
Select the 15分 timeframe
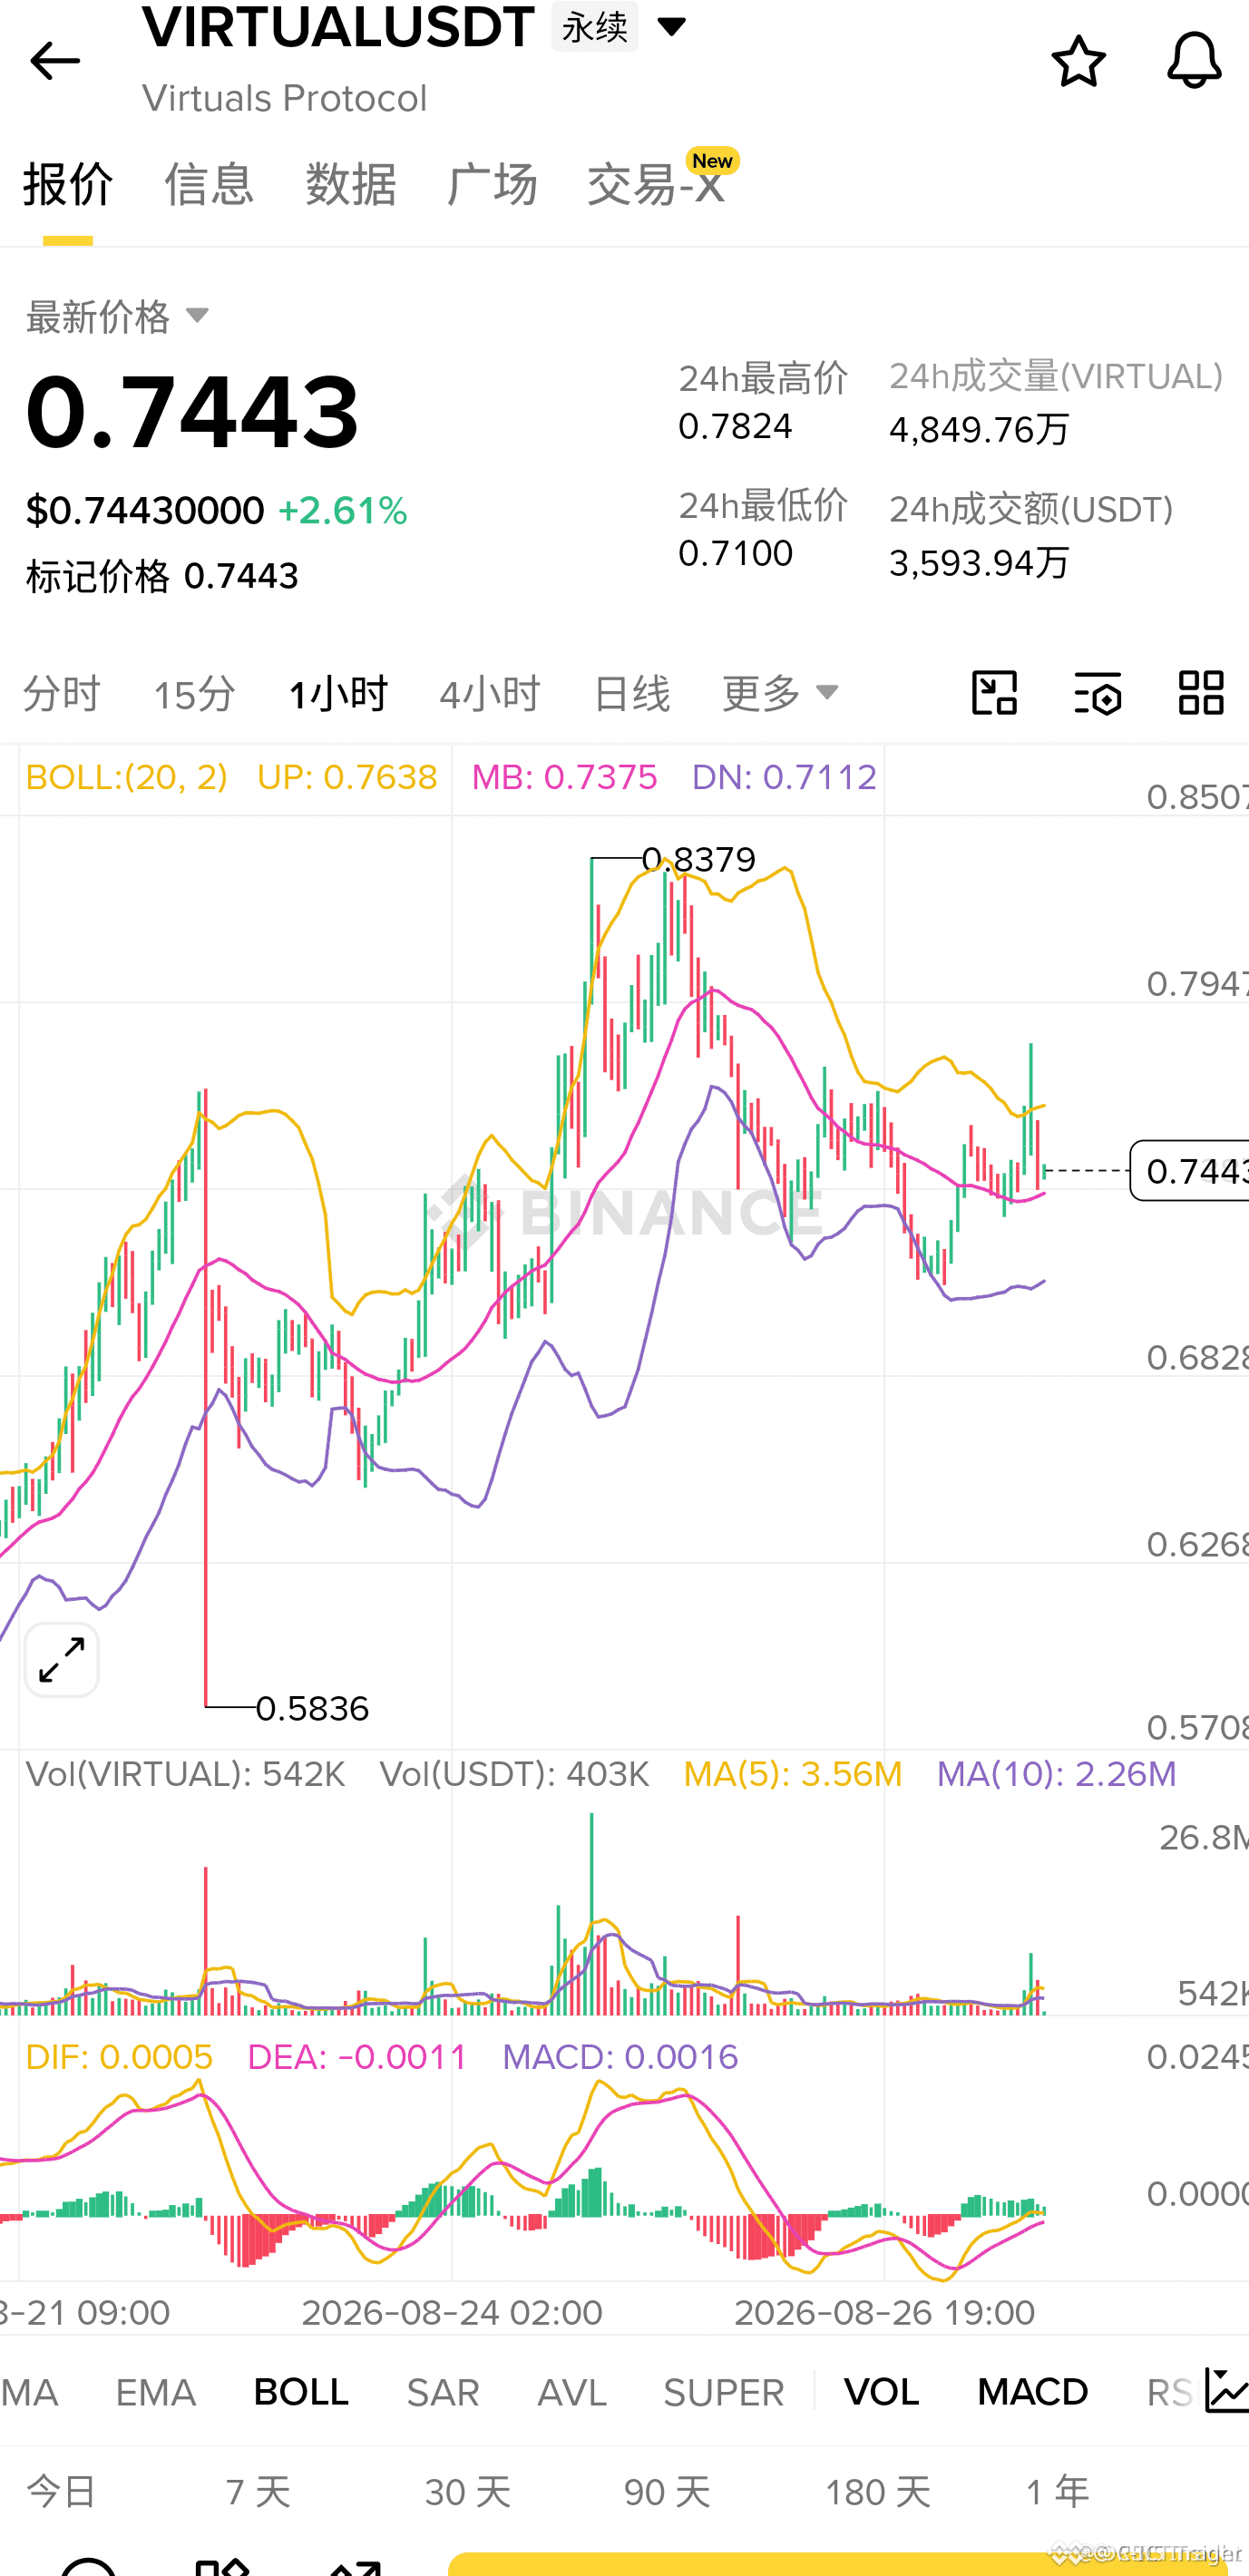(194, 692)
